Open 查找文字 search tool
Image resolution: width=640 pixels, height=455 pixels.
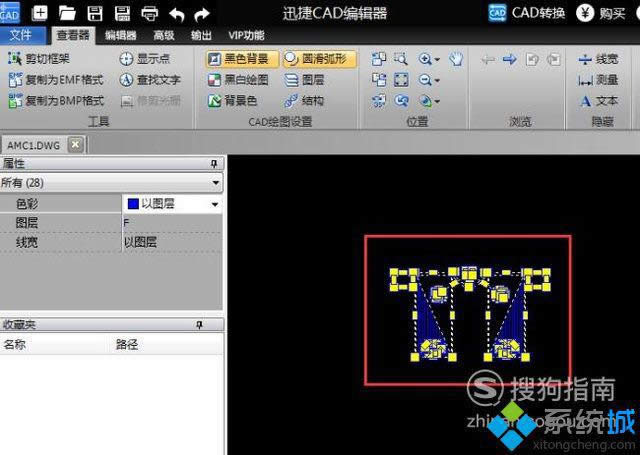(150, 80)
